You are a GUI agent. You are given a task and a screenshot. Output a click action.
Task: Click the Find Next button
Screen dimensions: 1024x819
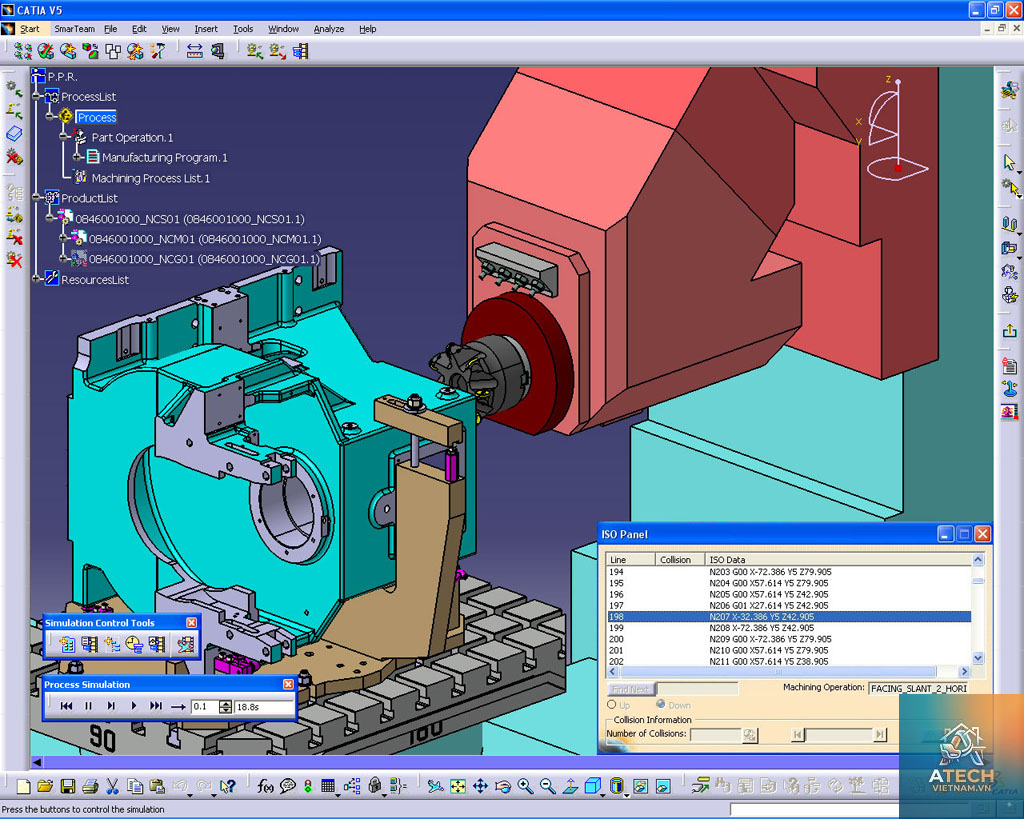tap(630, 689)
